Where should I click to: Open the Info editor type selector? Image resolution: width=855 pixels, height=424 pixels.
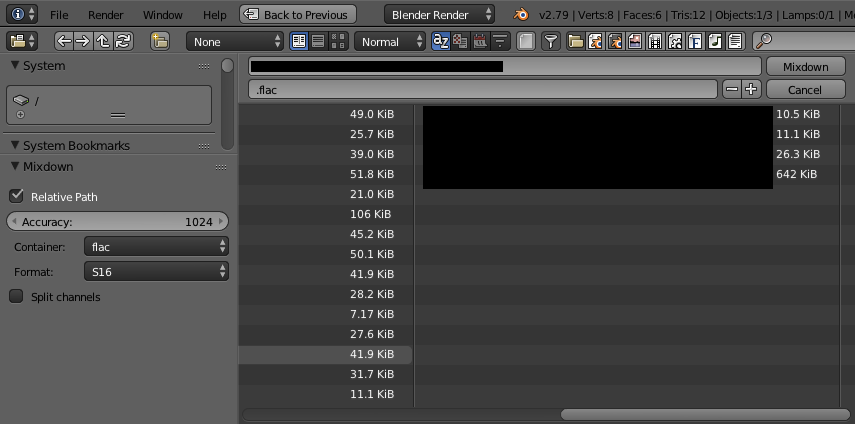22,15
